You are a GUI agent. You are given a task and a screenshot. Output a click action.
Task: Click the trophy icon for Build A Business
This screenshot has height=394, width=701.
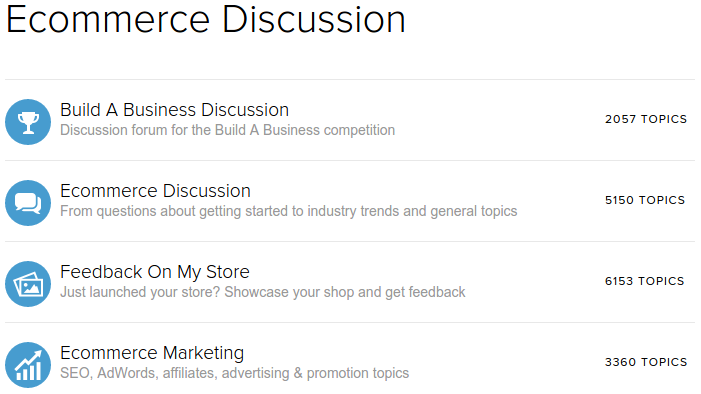point(28,122)
